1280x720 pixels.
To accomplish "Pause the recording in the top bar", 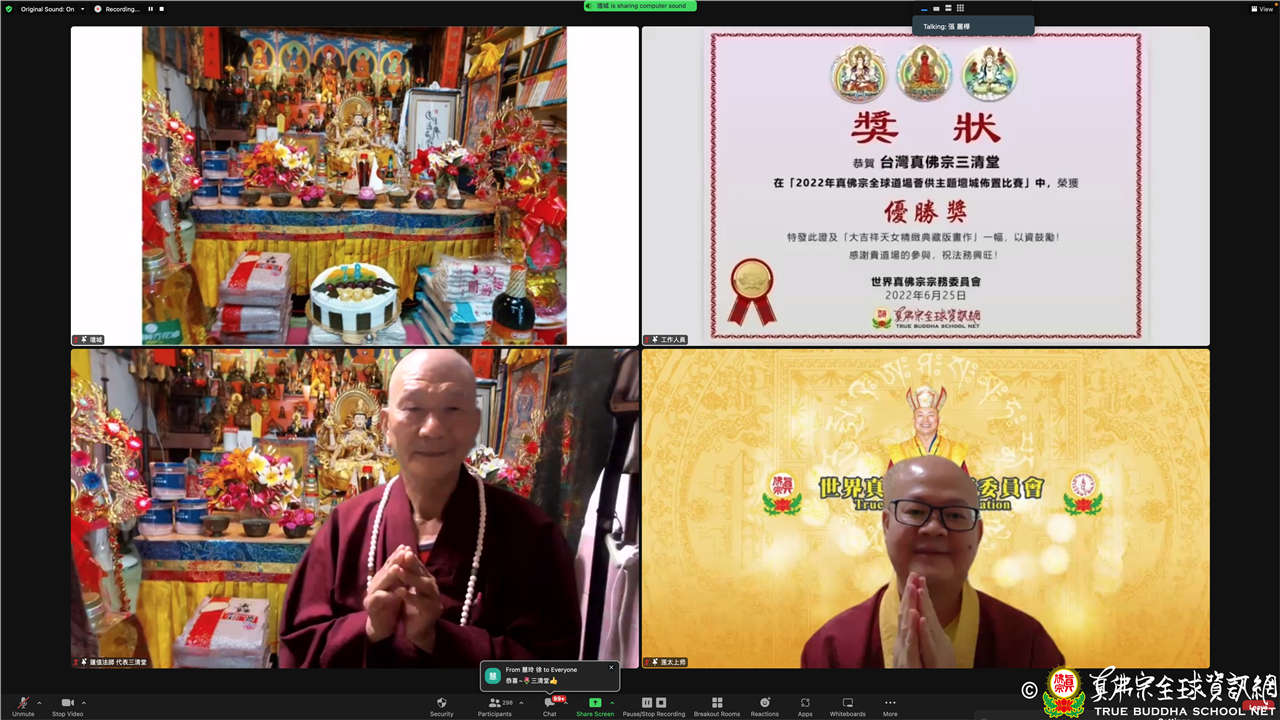I will pos(151,9).
